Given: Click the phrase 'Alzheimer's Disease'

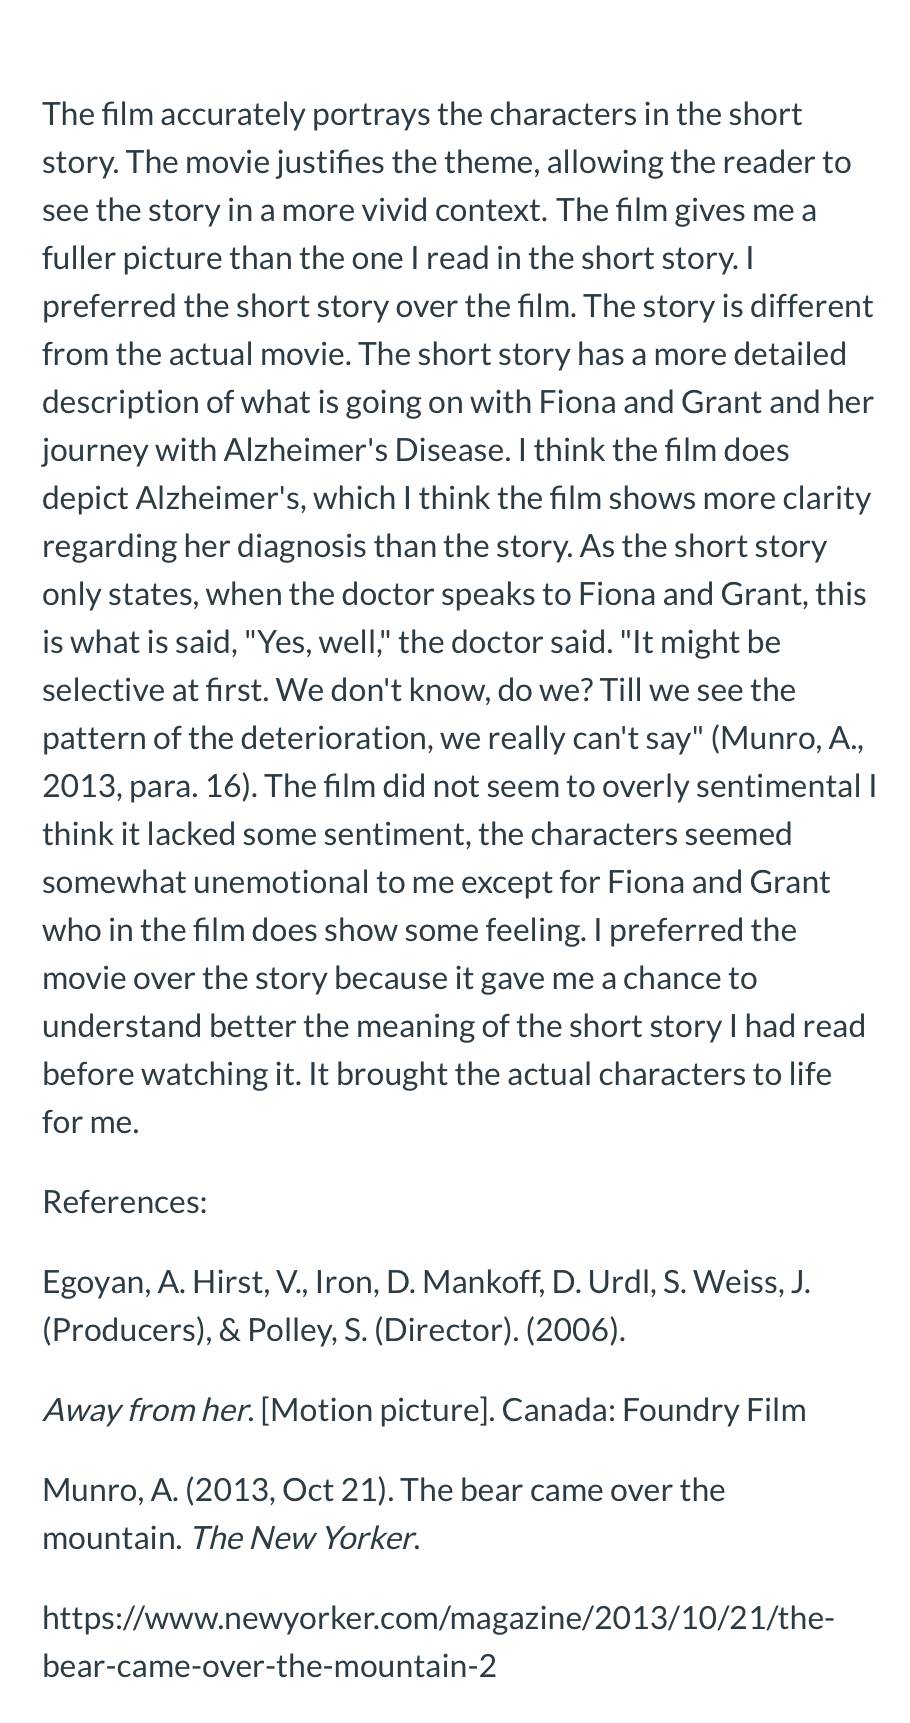Looking at the screenshot, I should [366, 450].
